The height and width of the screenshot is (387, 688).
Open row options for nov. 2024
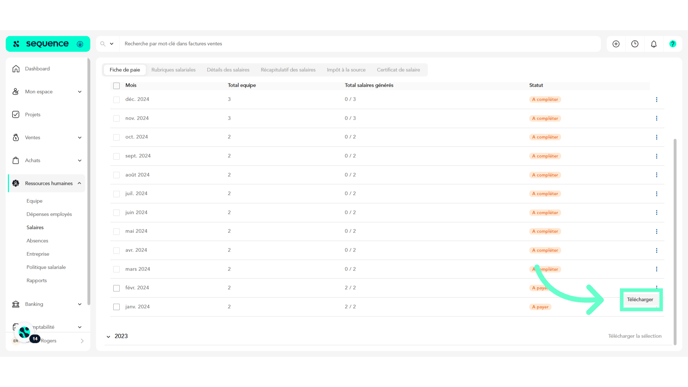[x=656, y=118]
